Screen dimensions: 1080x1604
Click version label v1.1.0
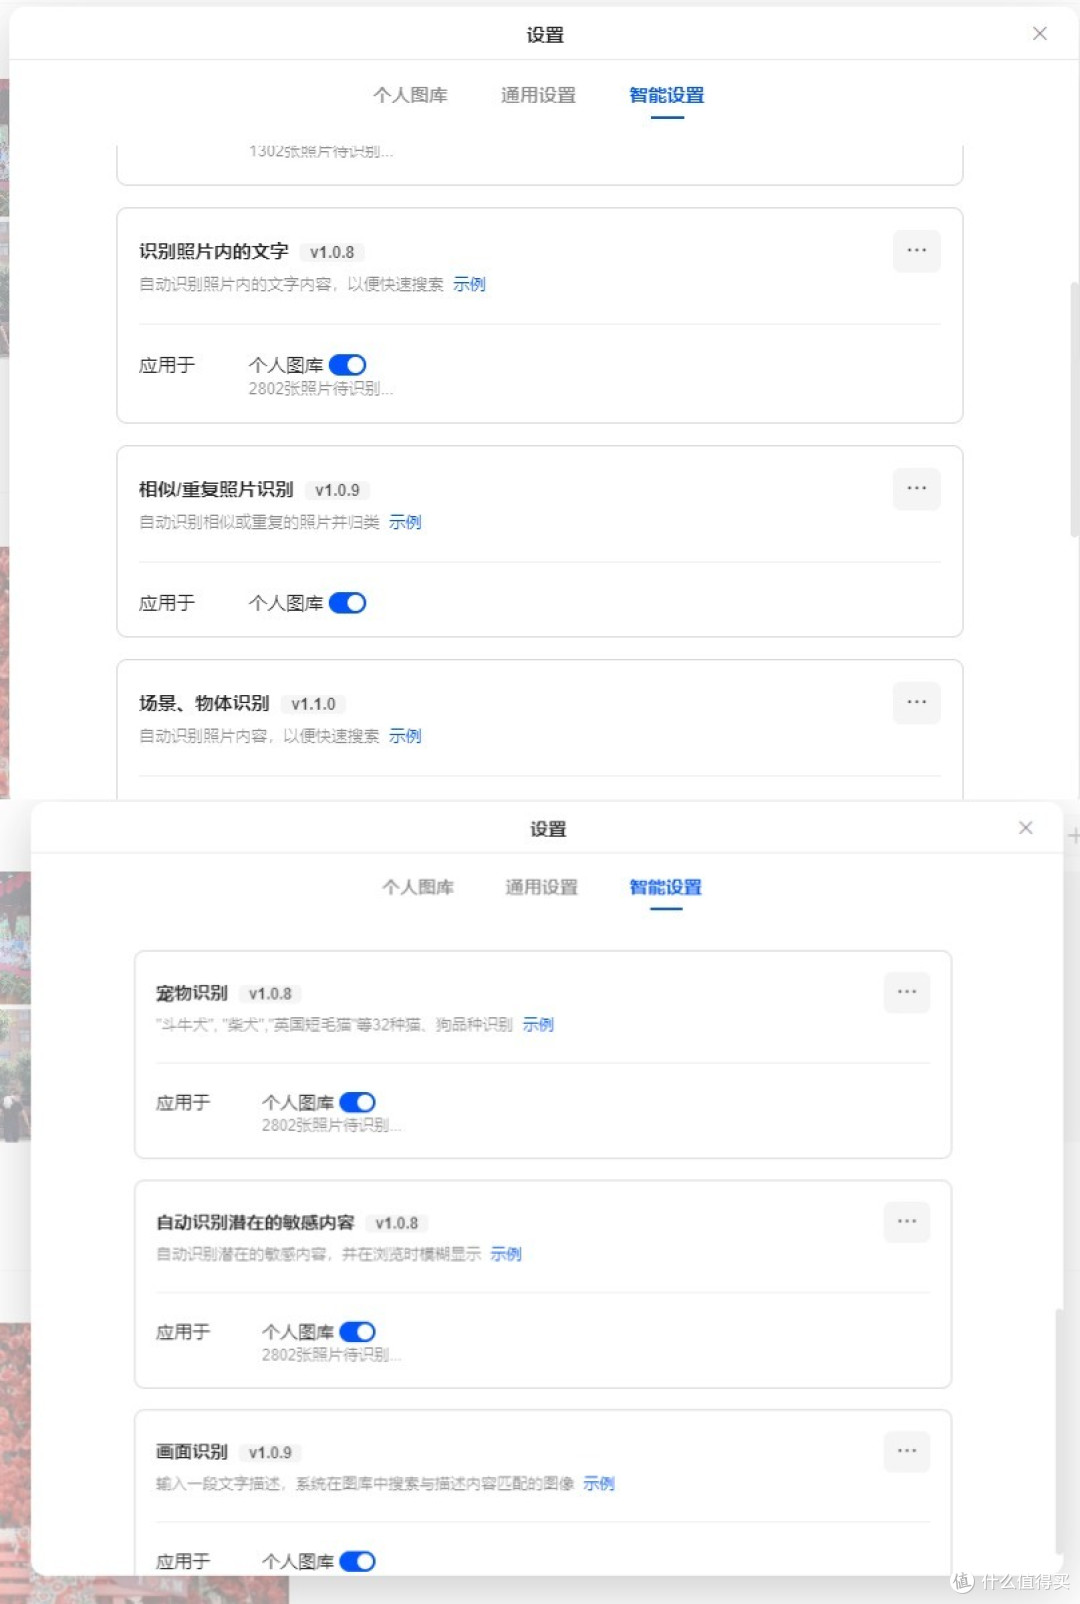pos(313,704)
